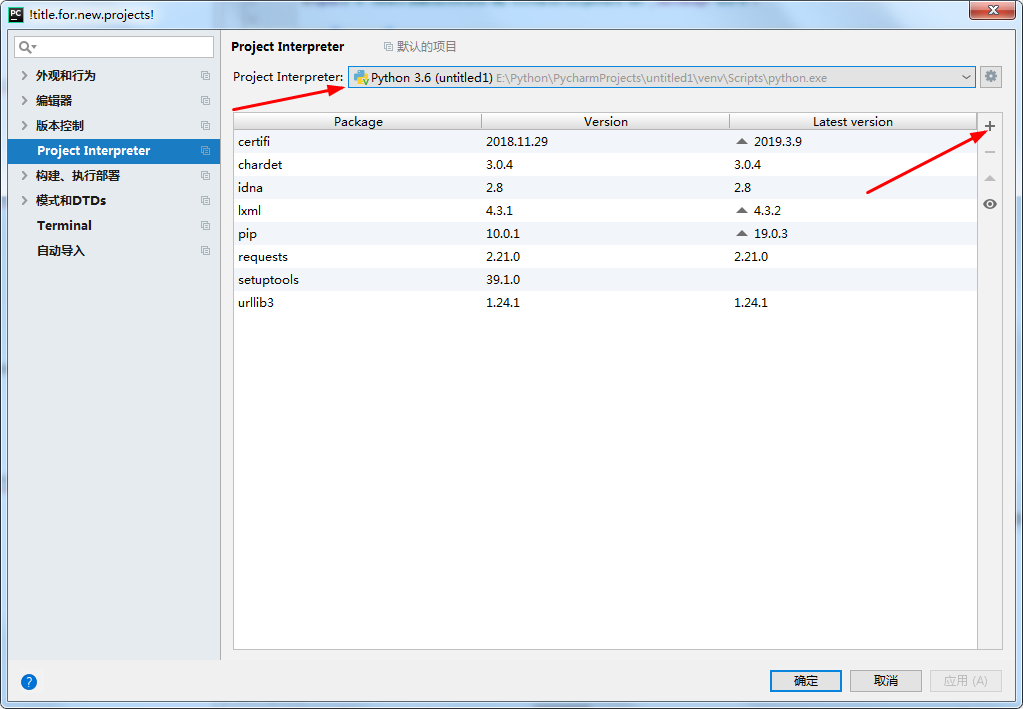Click copy icon beside 模式和DTDs
The width and height of the screenshot is (1023, 709).
pyautogui.click(x=206, y=200)
